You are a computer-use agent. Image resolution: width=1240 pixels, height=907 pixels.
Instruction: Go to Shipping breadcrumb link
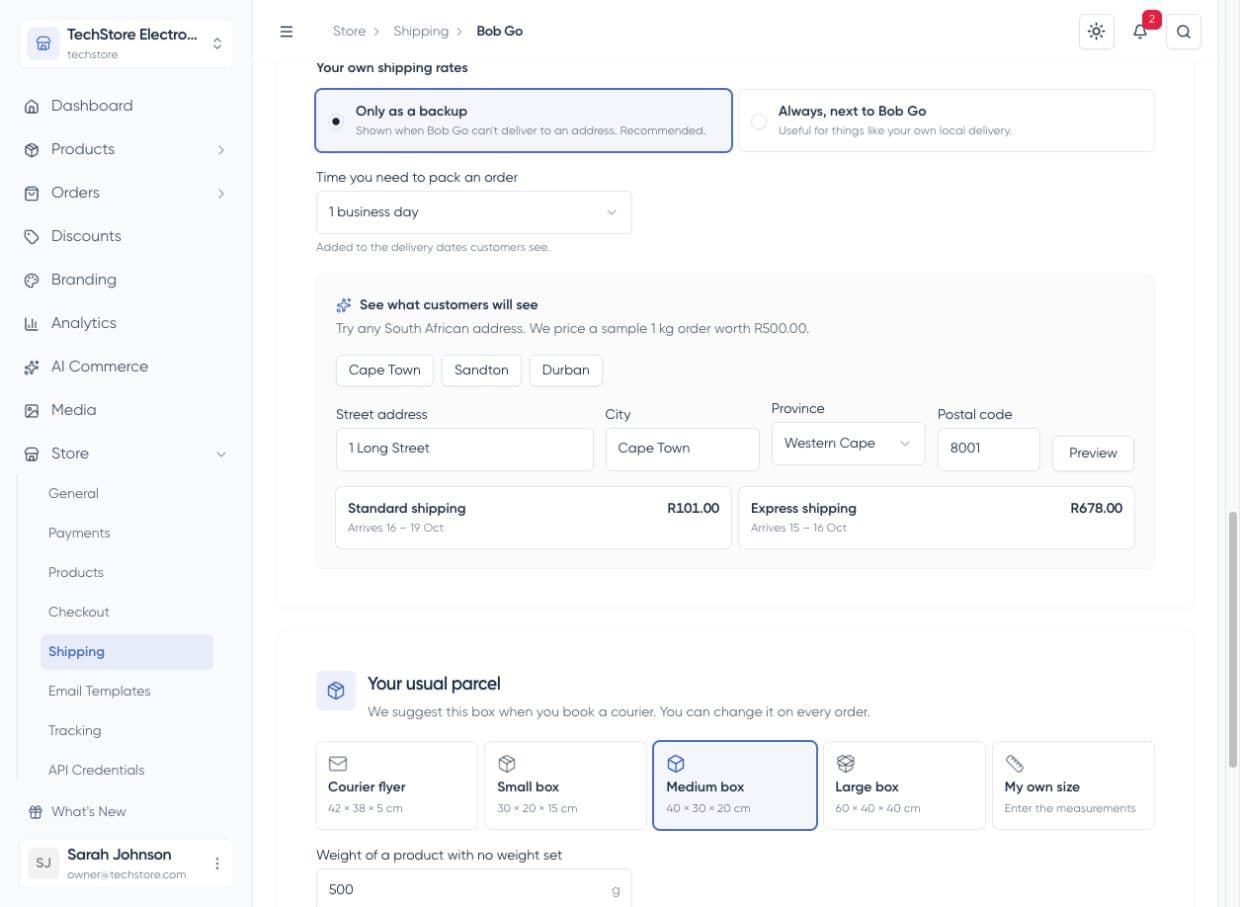point(421,31)
